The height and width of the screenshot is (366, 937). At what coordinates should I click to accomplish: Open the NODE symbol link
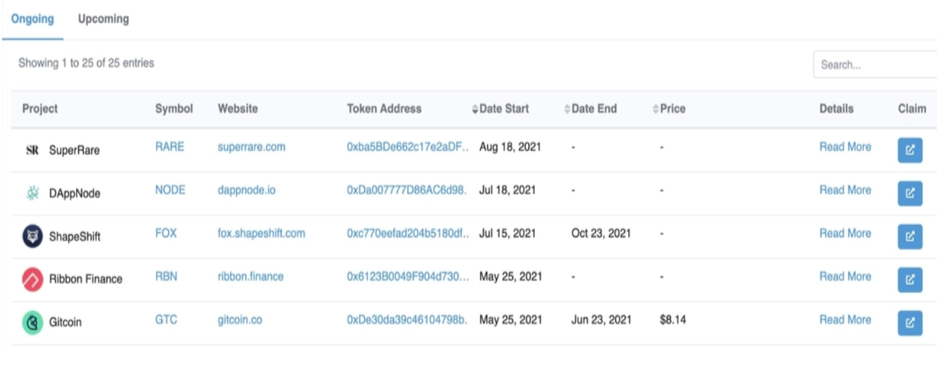pos(170,190)
